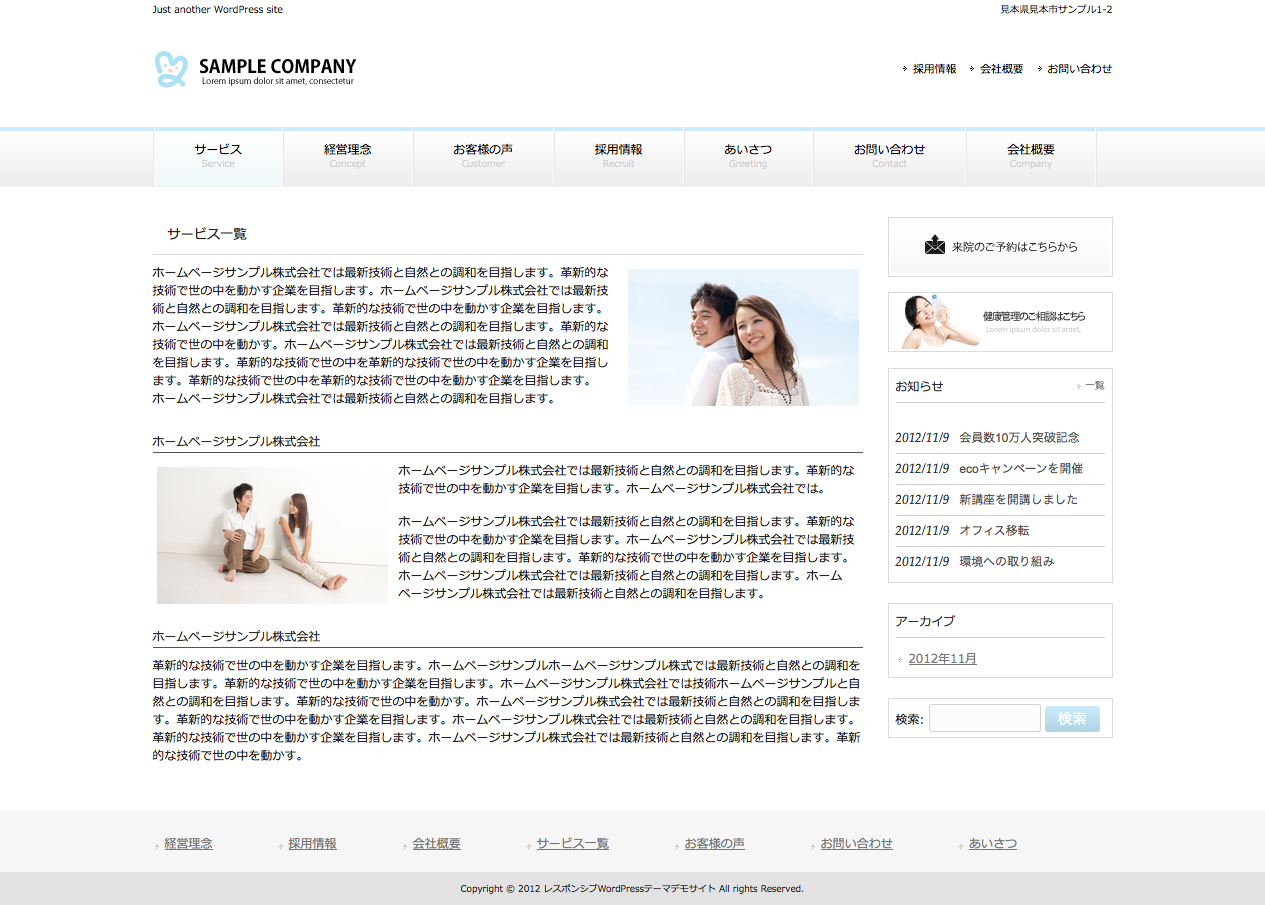The height and width of the screenshot is (905, 1265).
Task: Open the 環境への取り組み news item
Action: [x=1007, y=561]
